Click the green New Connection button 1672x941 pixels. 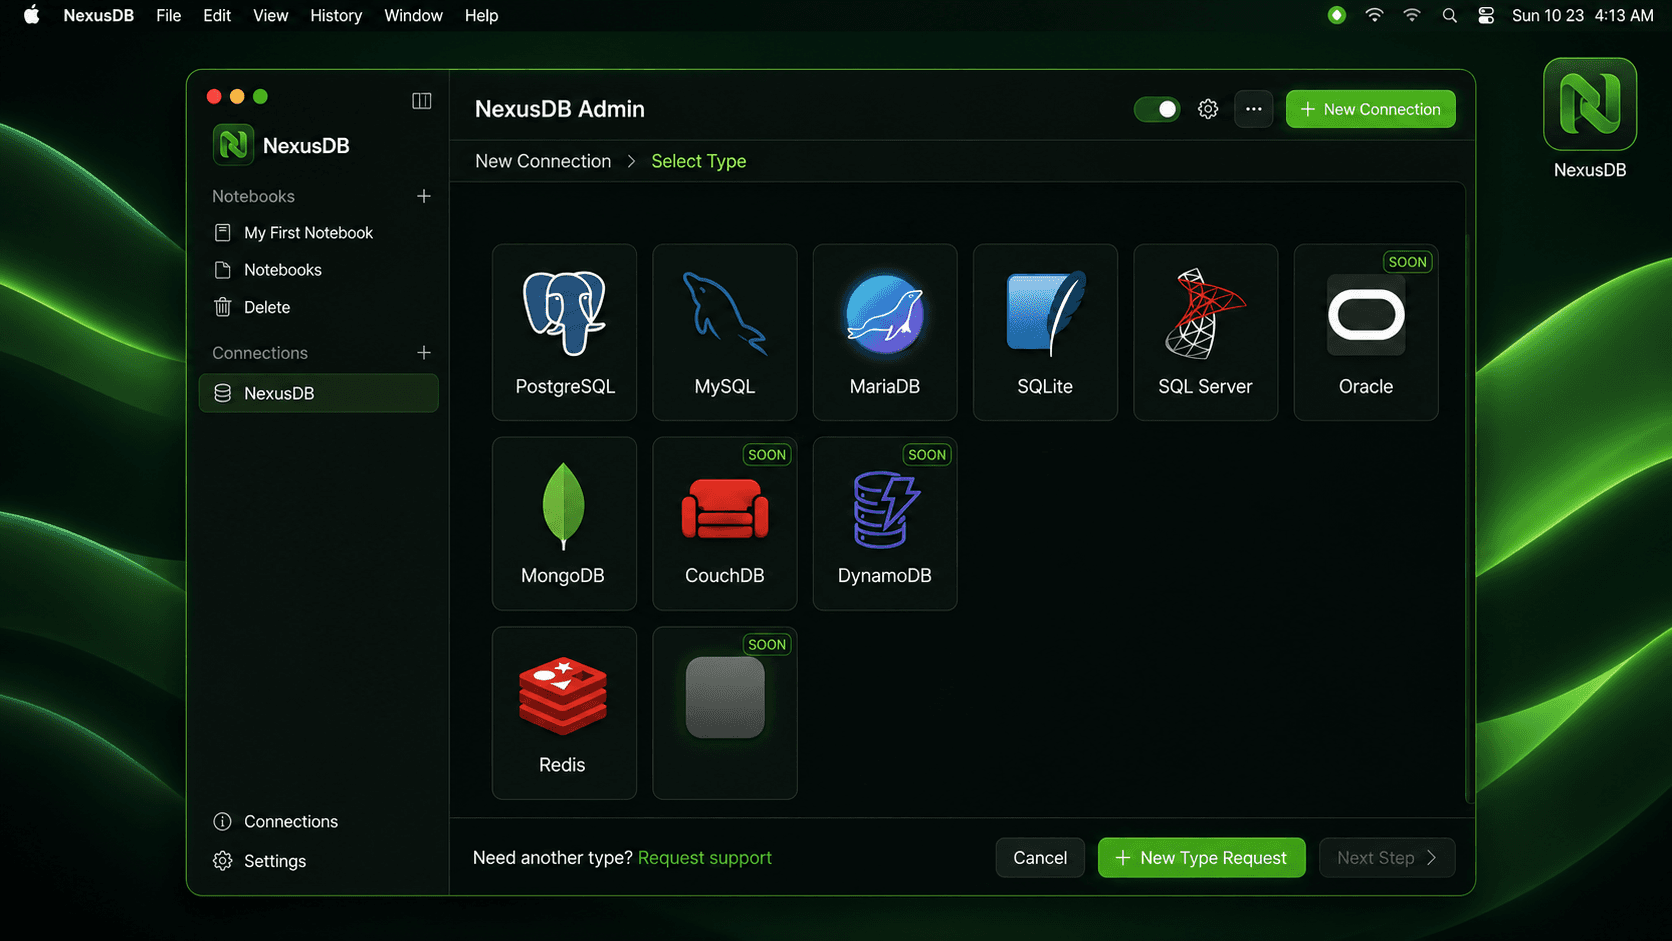coord(1370,109)
